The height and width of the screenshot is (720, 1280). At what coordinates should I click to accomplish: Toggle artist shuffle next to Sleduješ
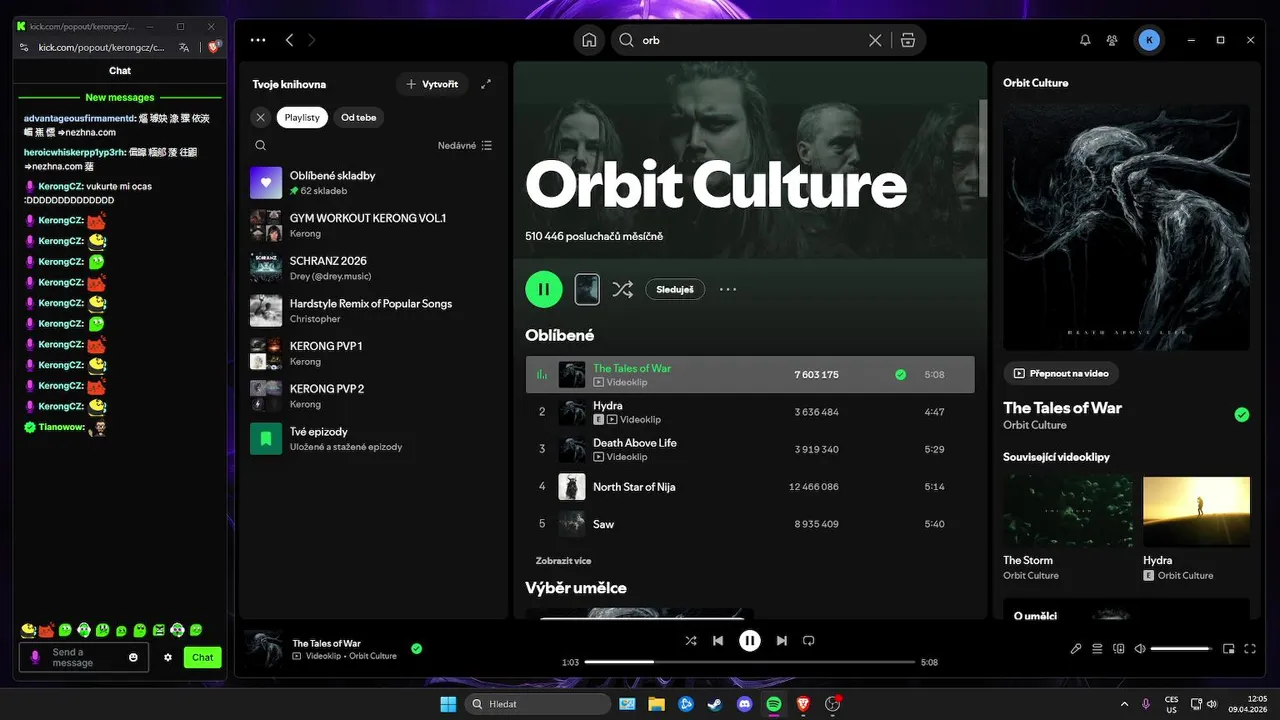click(622, 289)
